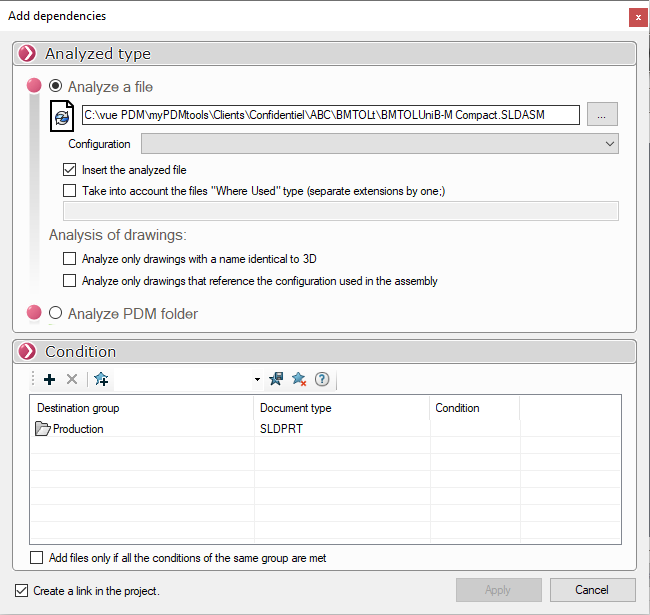Uncheck Insert the analyzed file
650x615 pixels.
click(69, 170)
